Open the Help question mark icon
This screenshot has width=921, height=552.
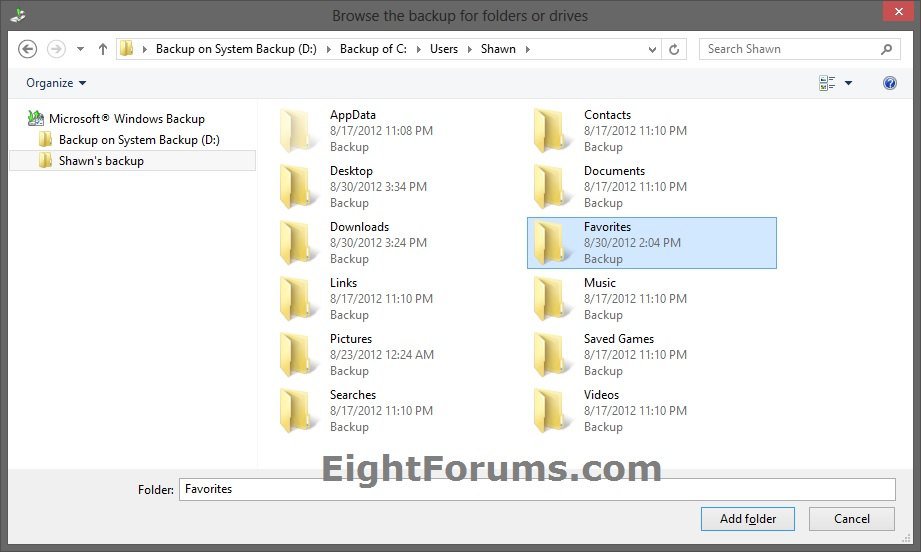click(889, 83)
